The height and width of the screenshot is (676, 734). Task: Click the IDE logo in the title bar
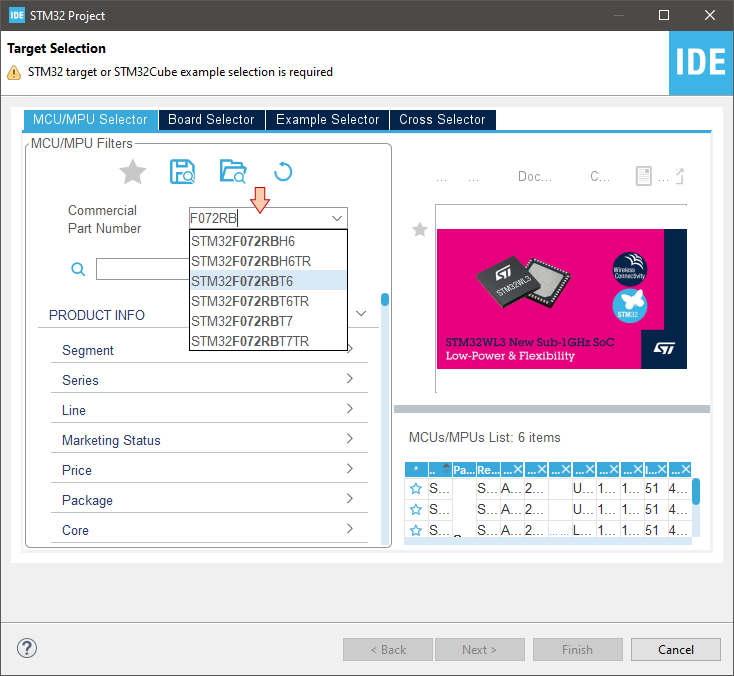pyautogui.click(x=17, y=15)
